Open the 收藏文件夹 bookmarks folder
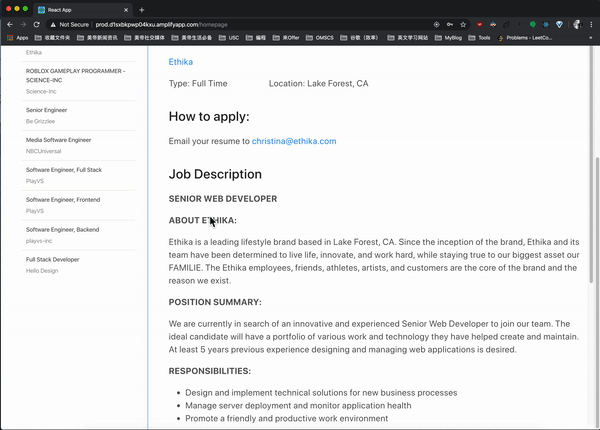Viewport: 600px width, 430px height. [52, 37]
